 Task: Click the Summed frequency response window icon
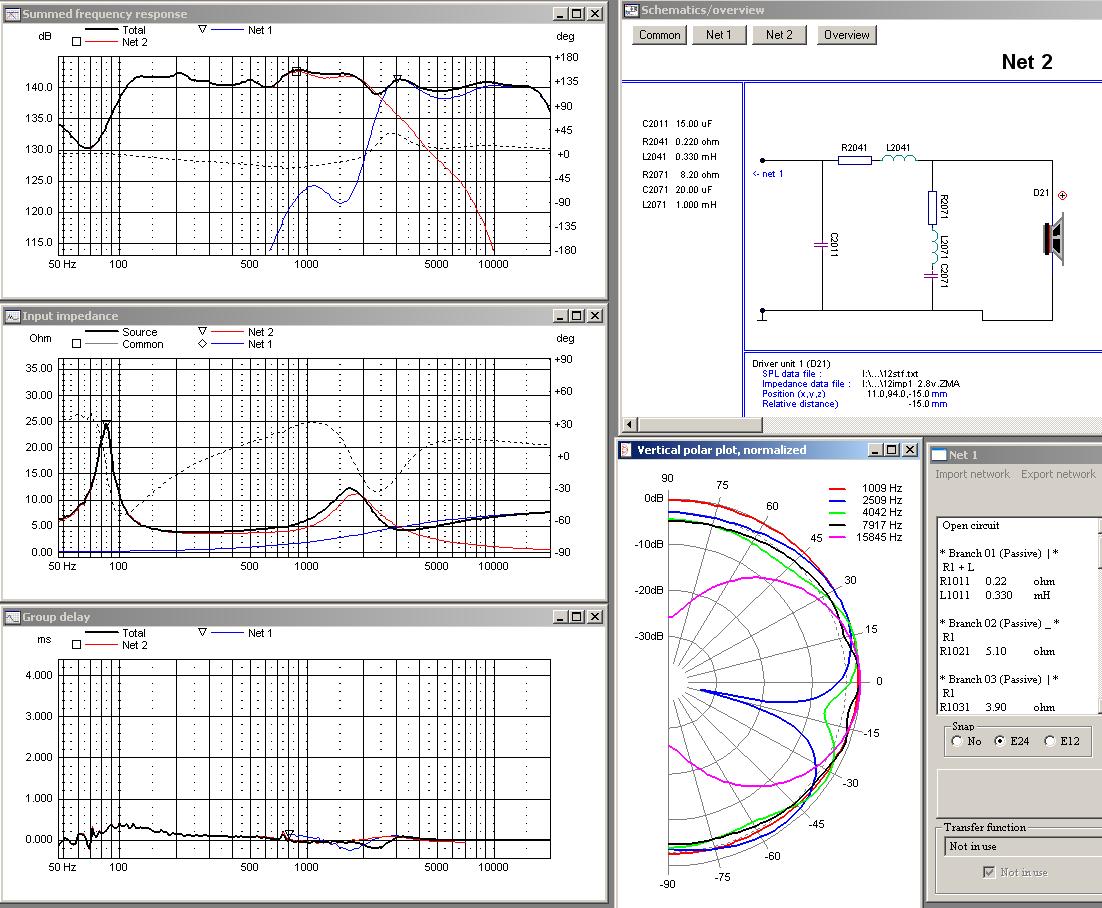13,14
